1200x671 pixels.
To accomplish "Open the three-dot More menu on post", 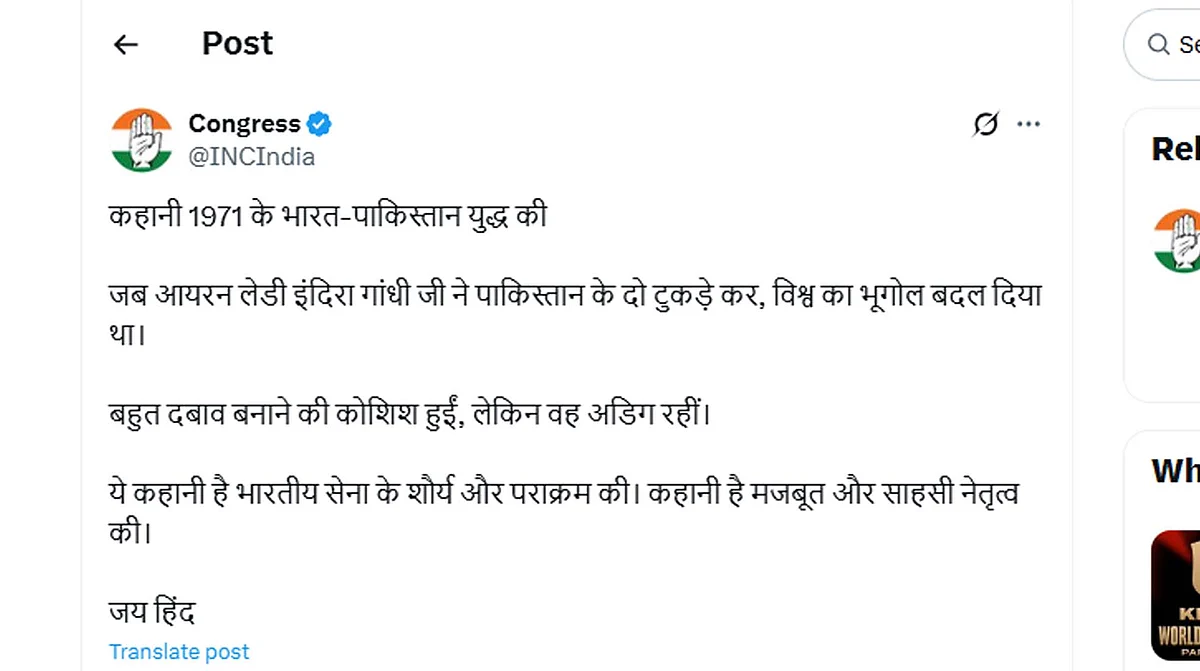I will 1028,124.
